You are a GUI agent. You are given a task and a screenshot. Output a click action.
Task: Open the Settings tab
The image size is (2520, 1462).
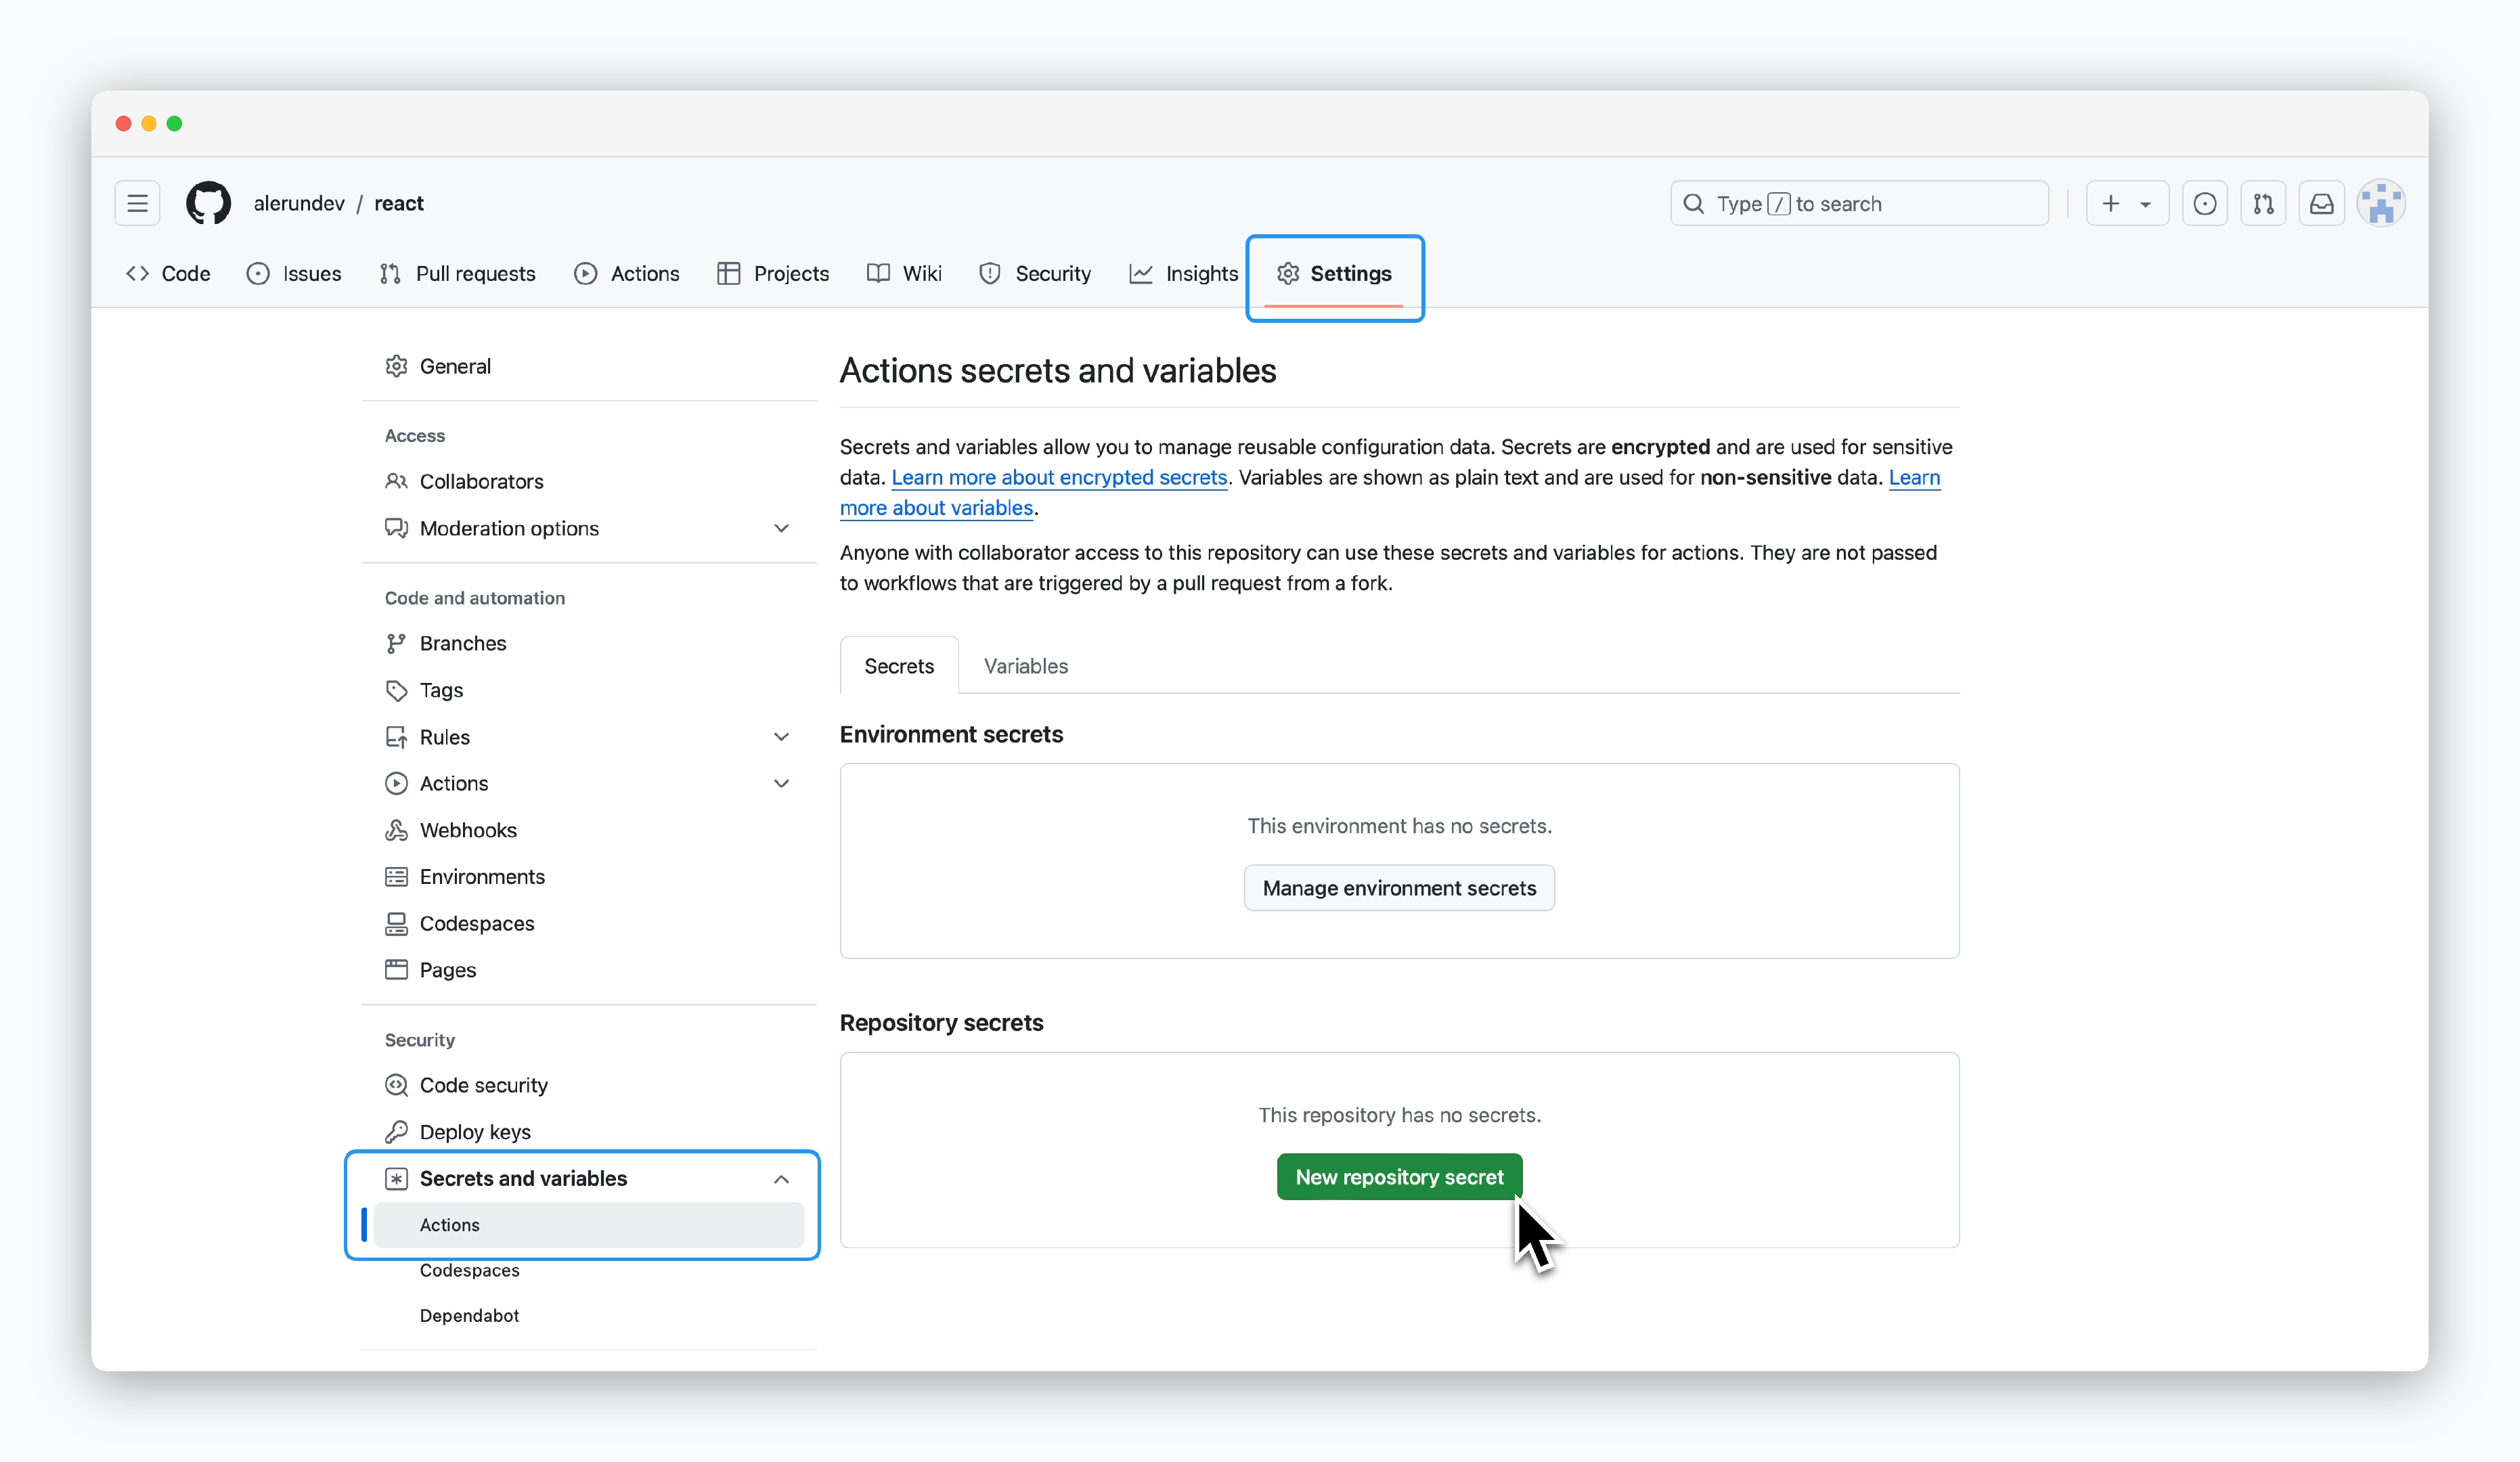pyautogui.click(x=1334, y=273)
